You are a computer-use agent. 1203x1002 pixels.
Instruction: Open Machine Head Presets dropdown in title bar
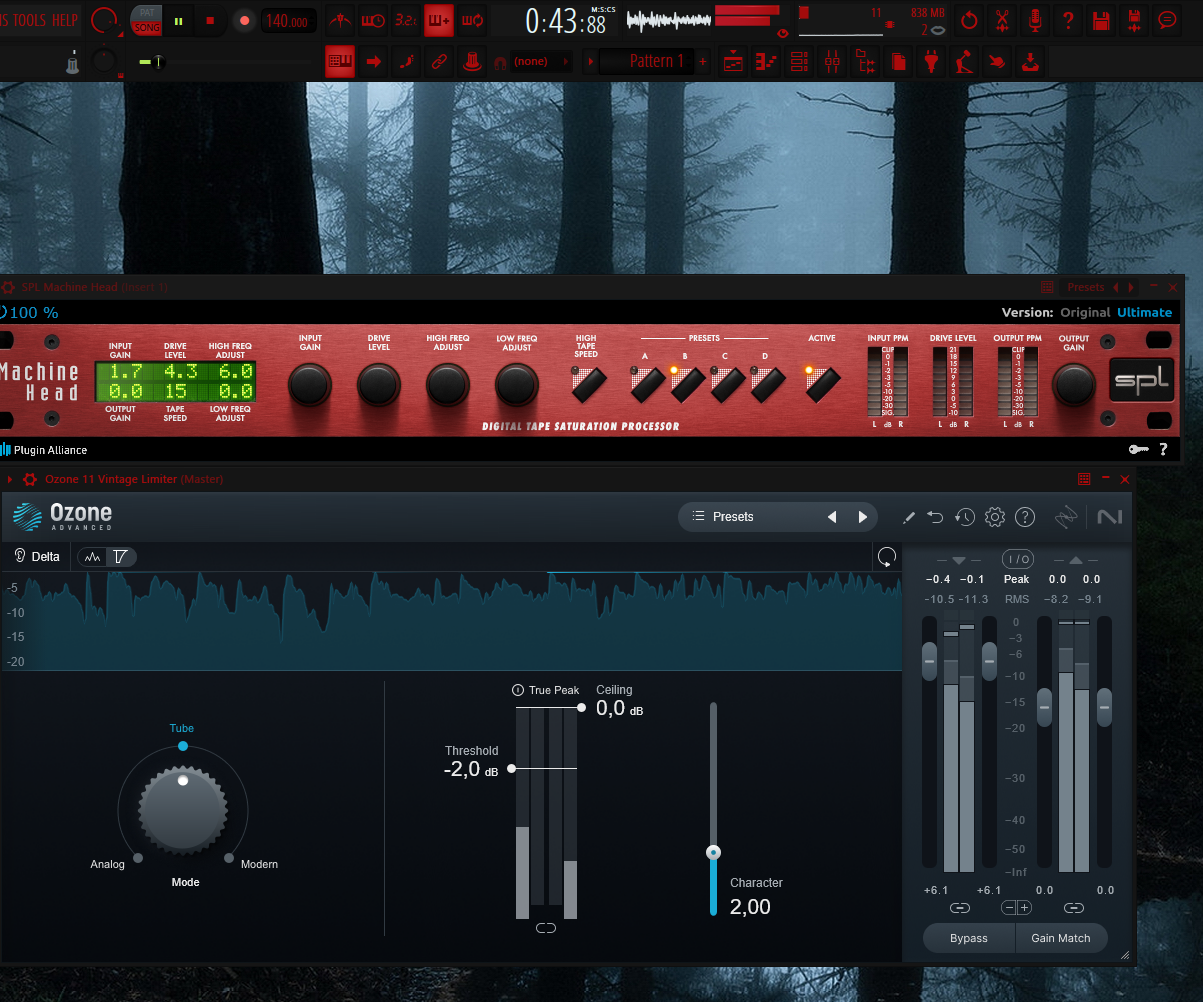coord(1085,287)
